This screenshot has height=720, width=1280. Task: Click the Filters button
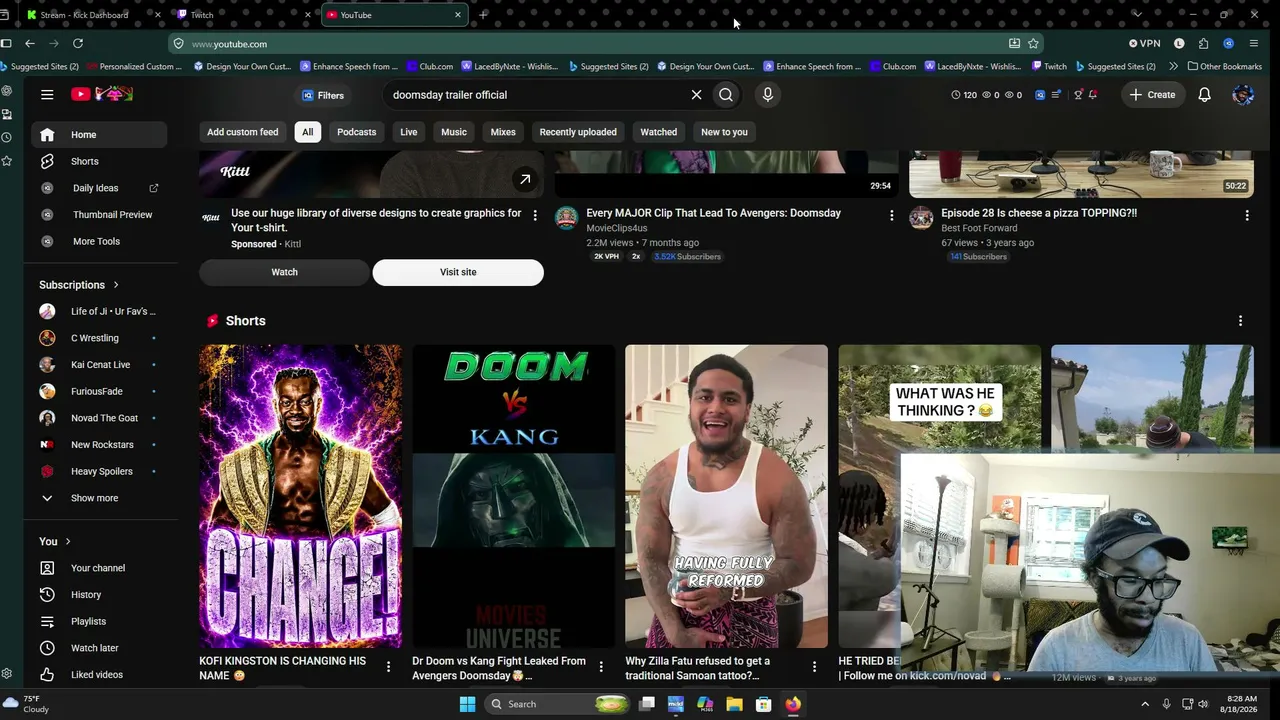tap(323, 95)
